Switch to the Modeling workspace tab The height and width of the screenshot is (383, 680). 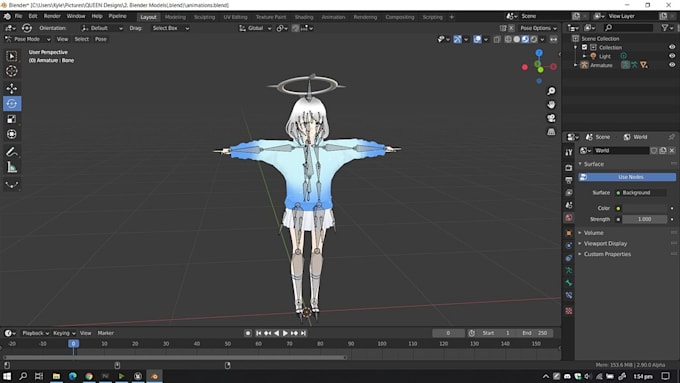[x=175, y=17]
